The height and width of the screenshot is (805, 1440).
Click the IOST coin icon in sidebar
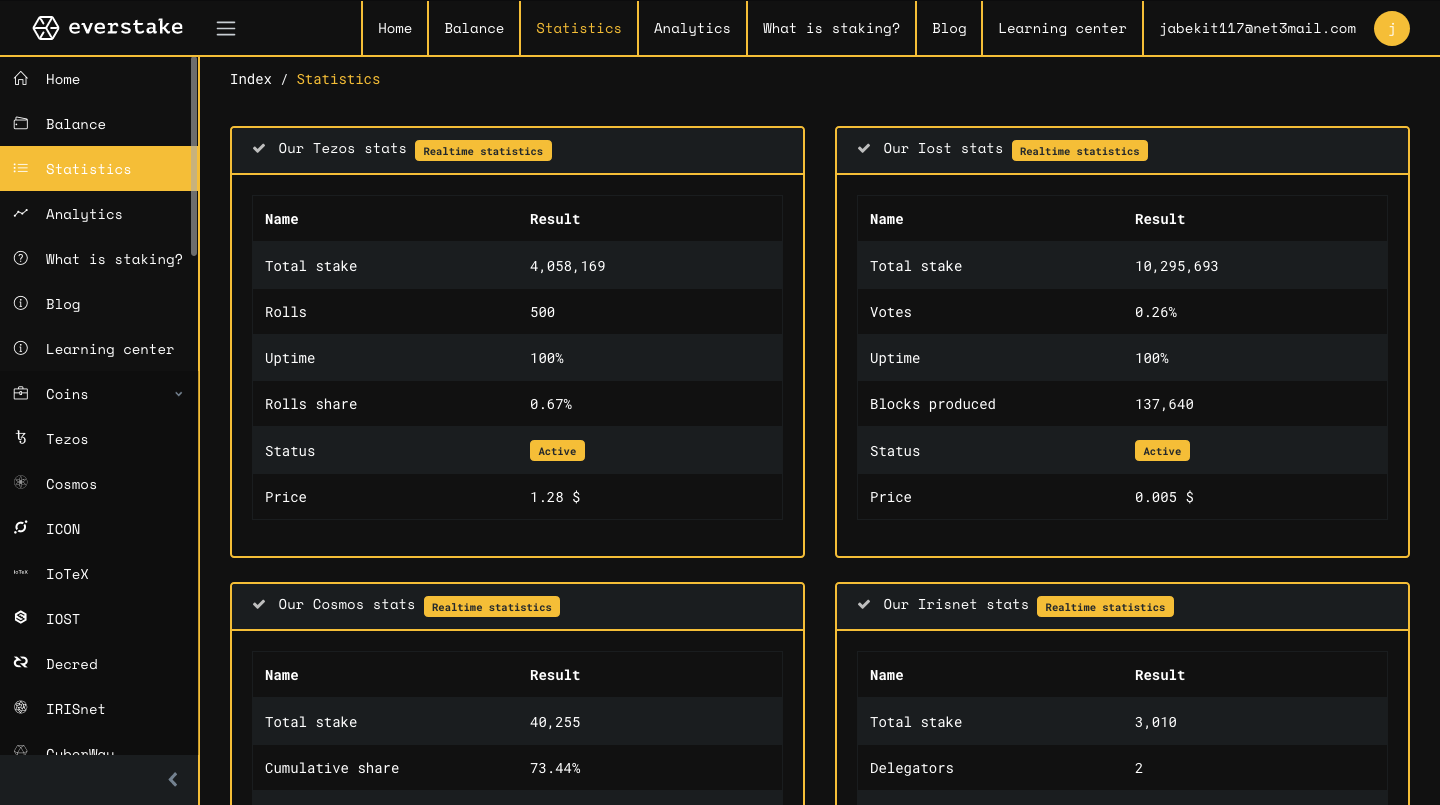pos(21,618)
